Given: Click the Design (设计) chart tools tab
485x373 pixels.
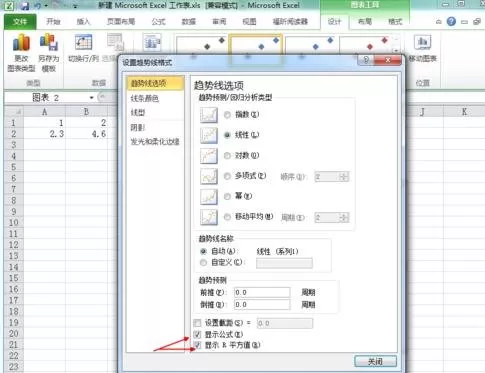Looking at the screenshot, I should click(334, 22).
